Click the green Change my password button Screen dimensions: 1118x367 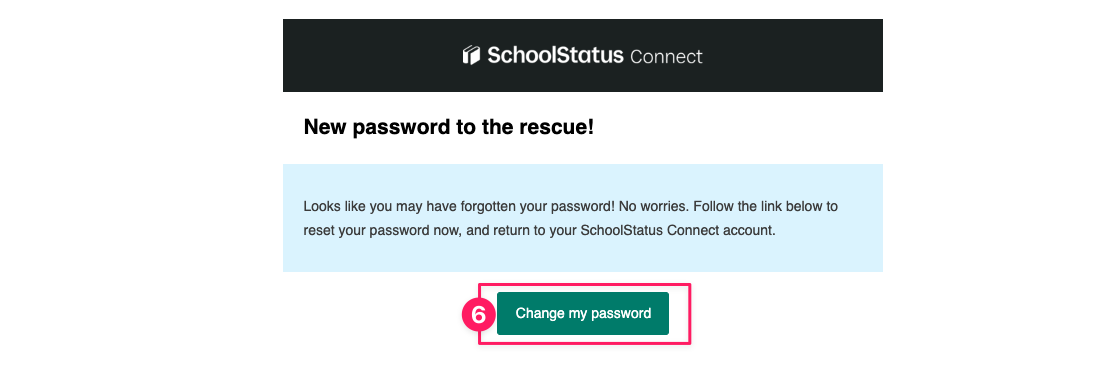tap(583, 314)
